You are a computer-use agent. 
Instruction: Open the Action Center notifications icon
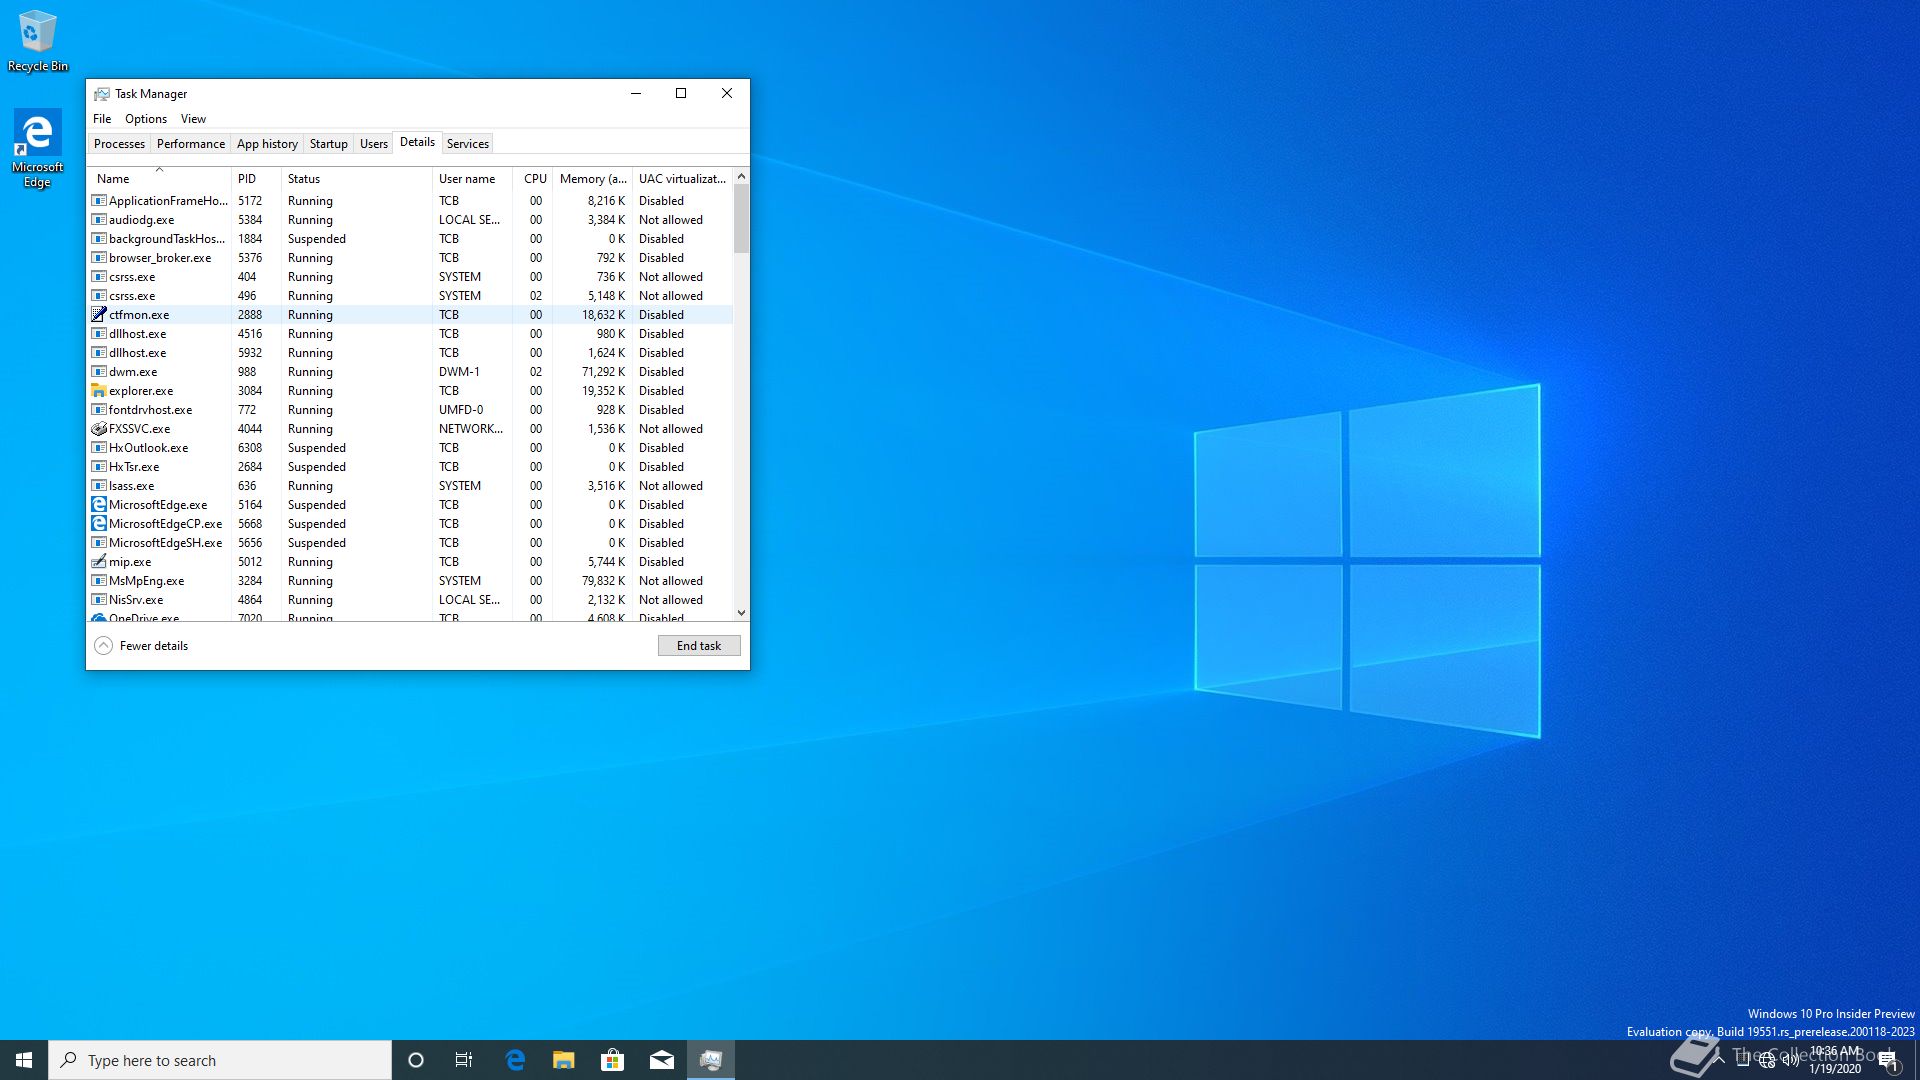(x=1887, y=1060)
